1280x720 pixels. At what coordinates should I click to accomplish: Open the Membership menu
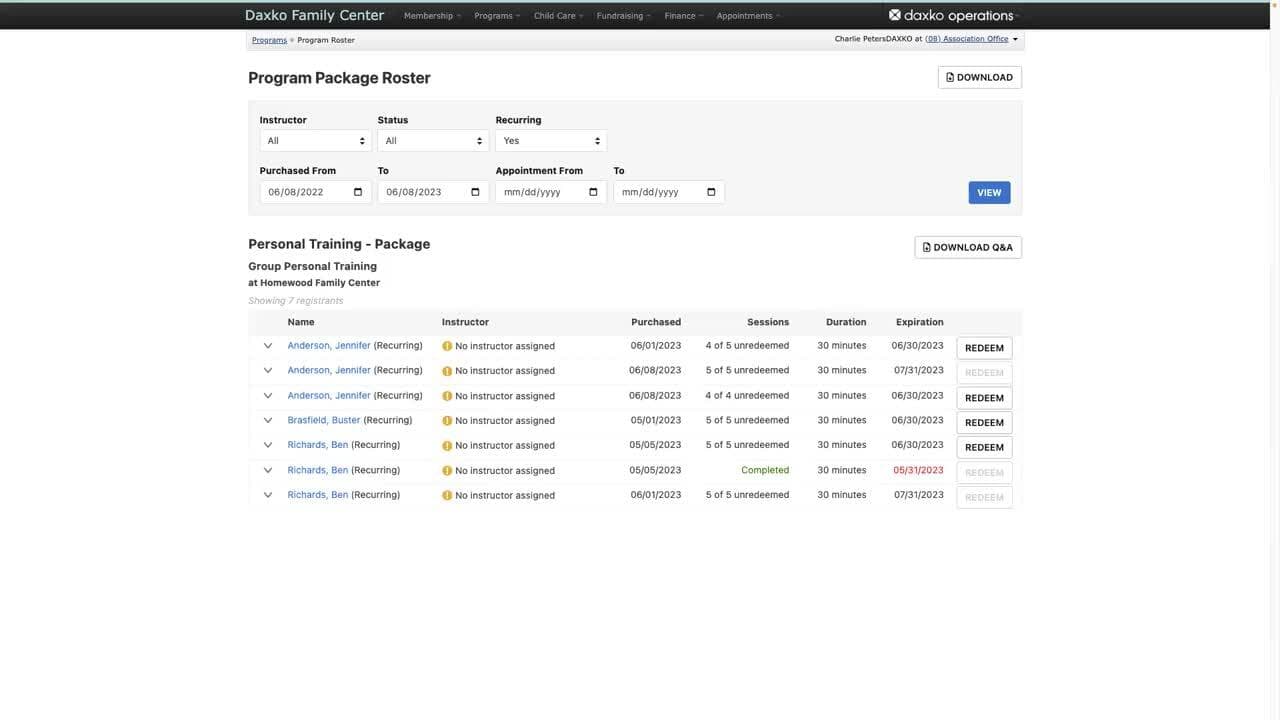pos(432,16)
